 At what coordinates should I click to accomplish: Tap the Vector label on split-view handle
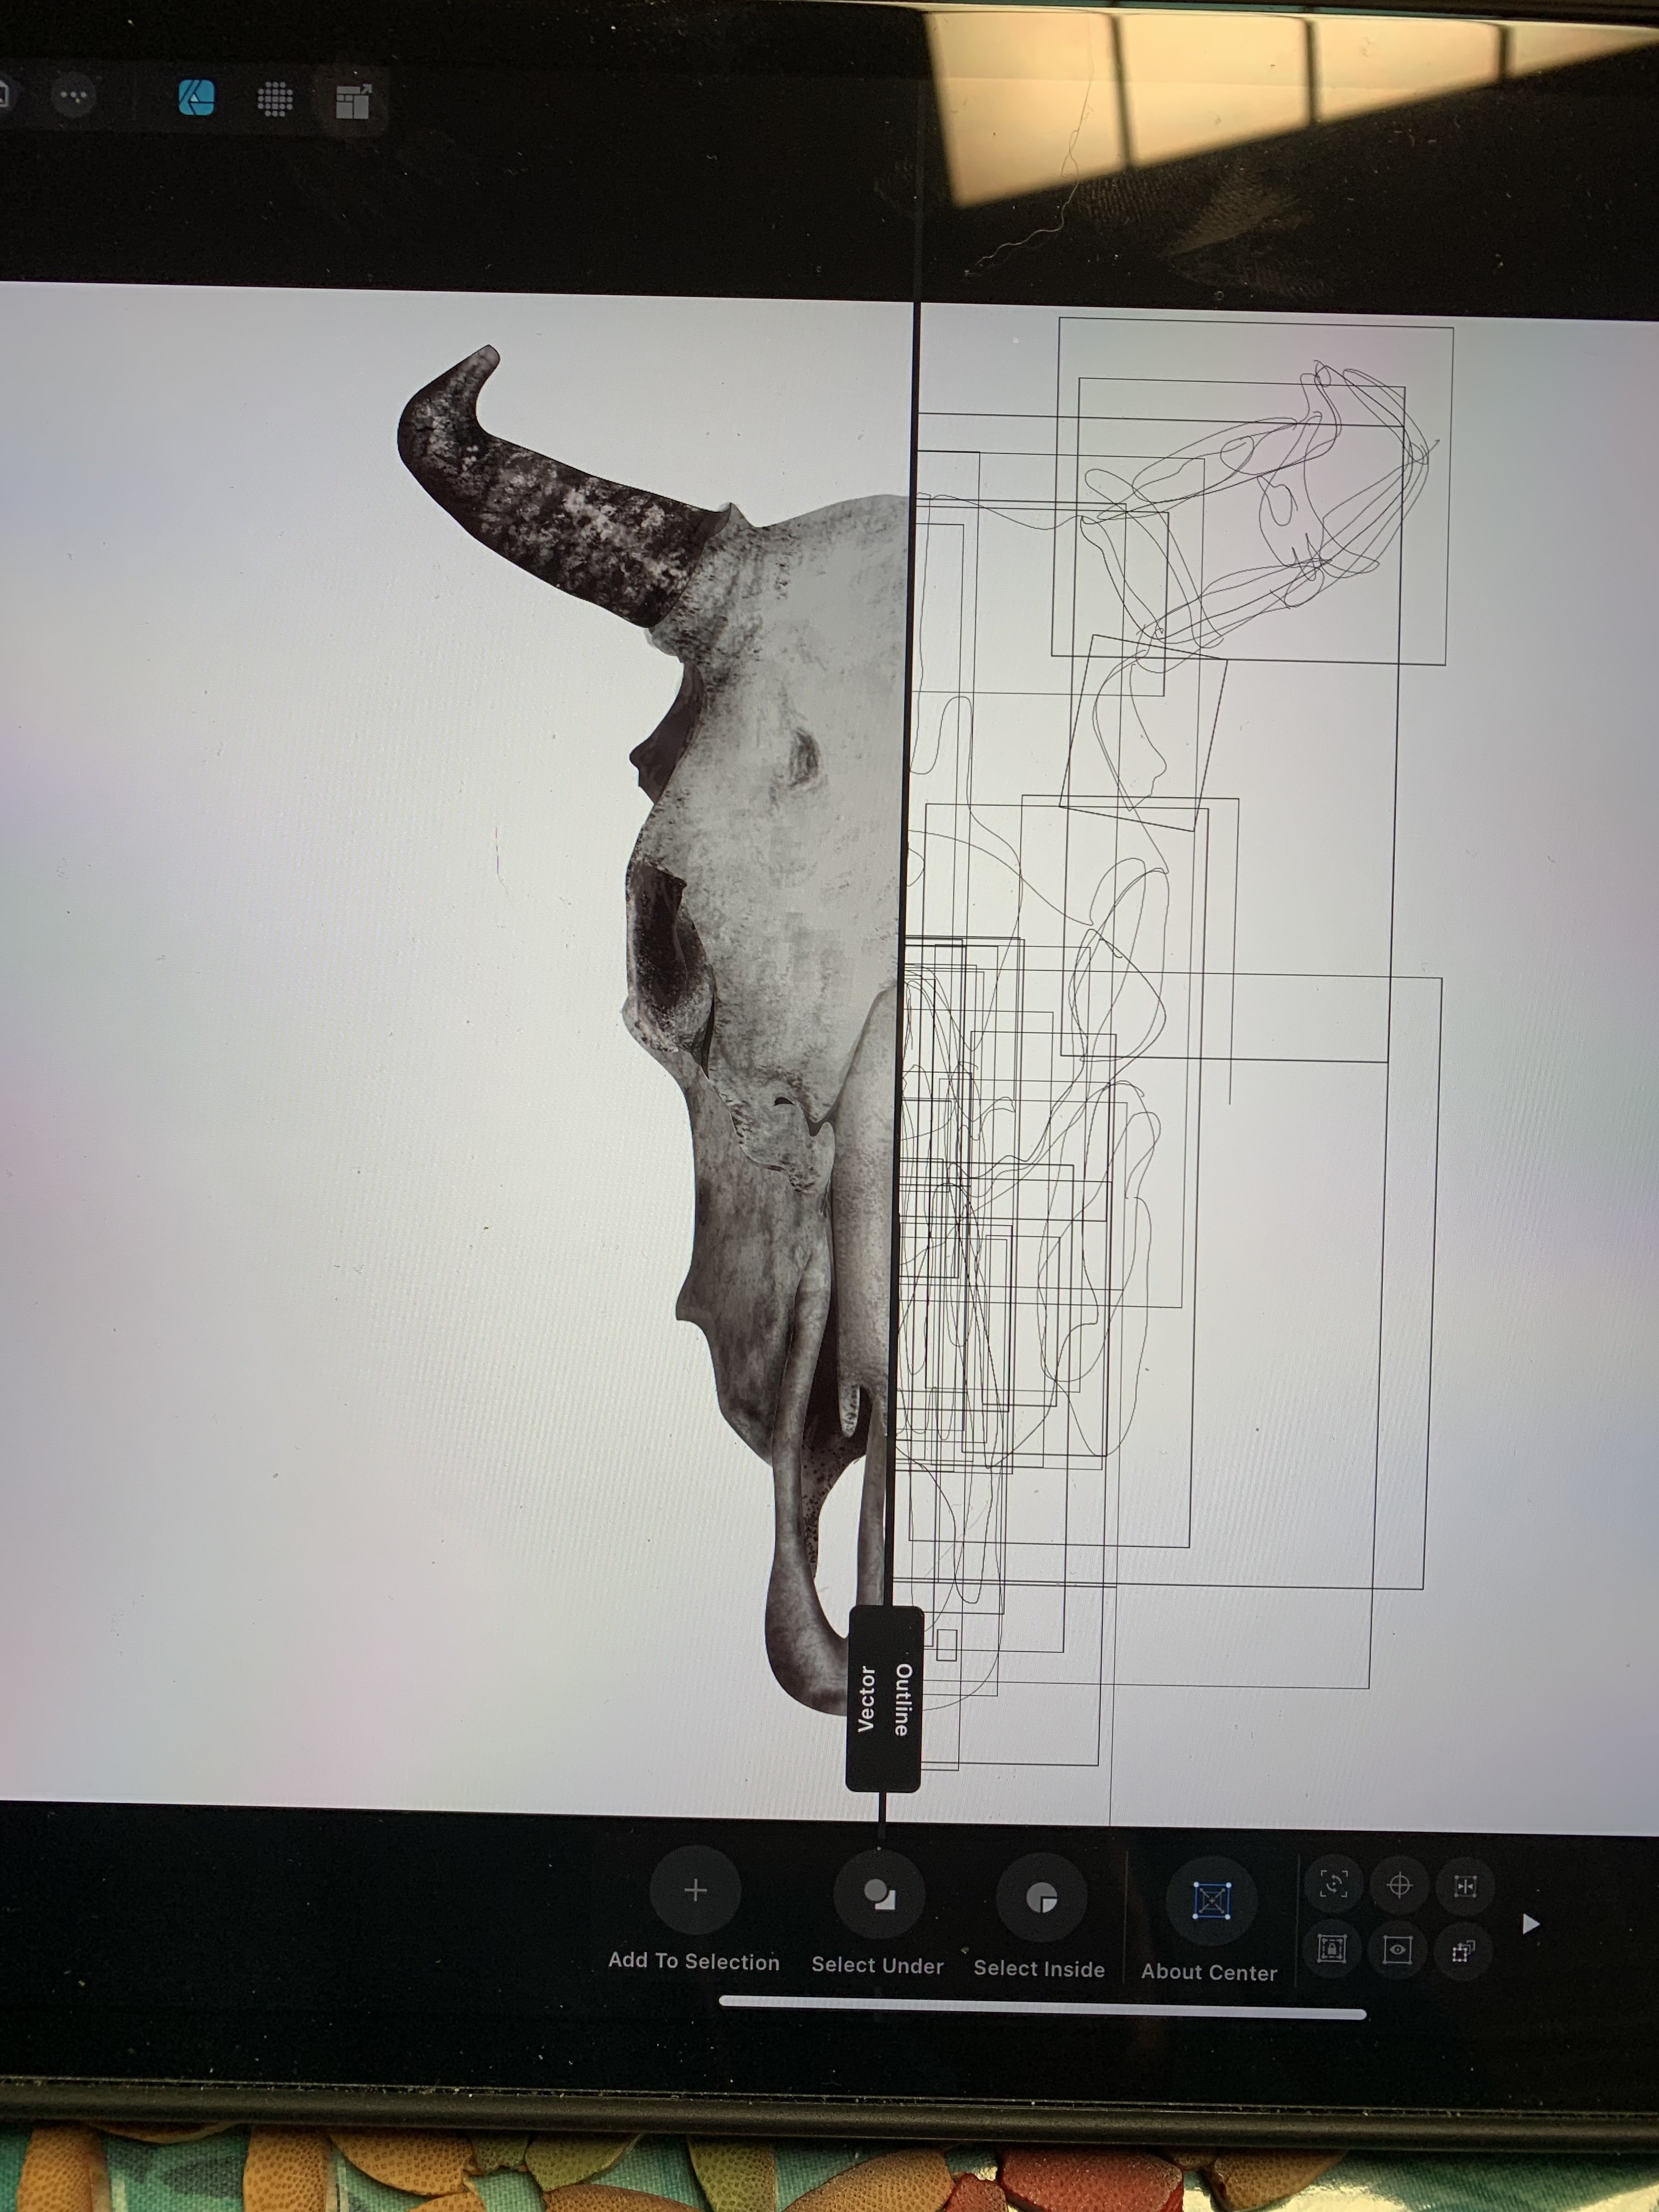[866, 1699]
